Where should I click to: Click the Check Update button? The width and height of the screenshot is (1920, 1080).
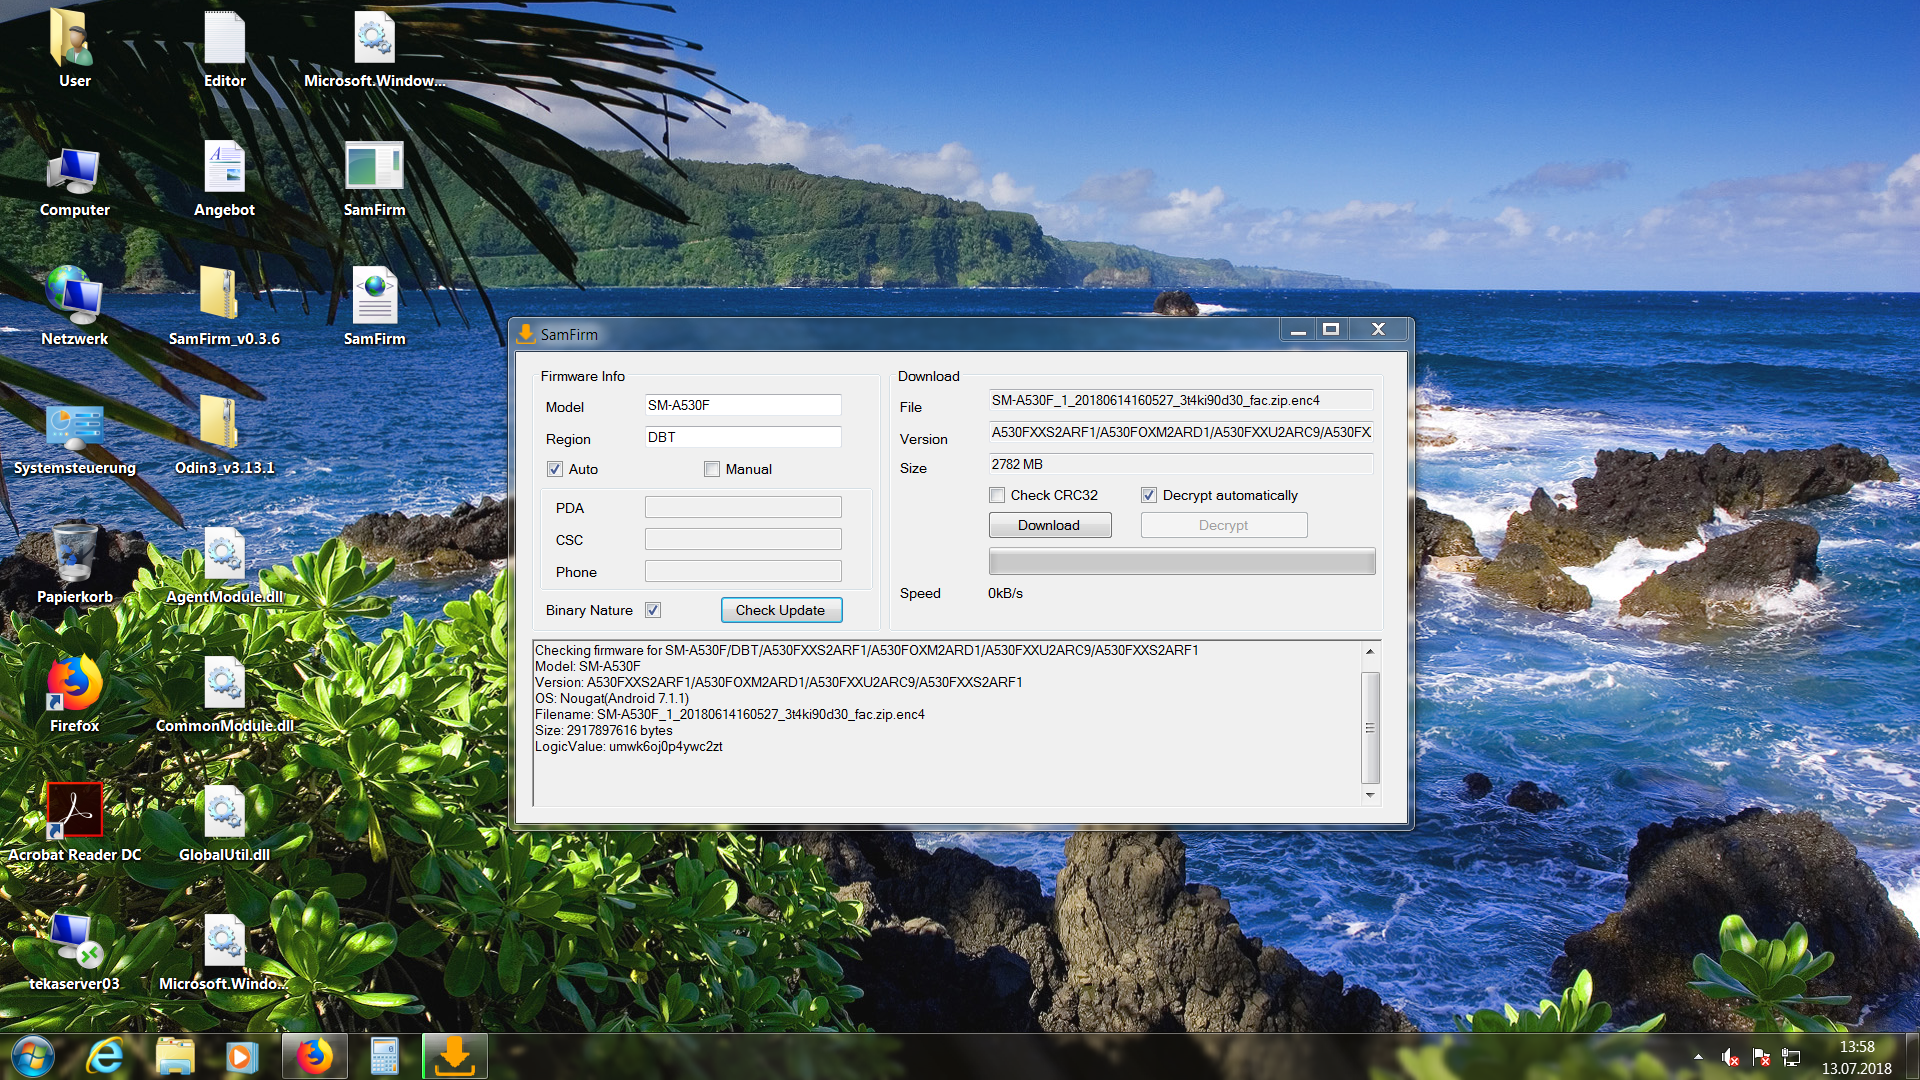[781, 610]
